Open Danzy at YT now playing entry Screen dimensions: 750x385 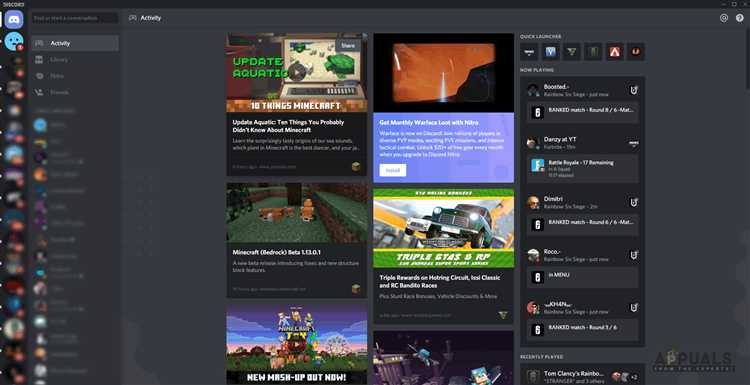(583, 143)
